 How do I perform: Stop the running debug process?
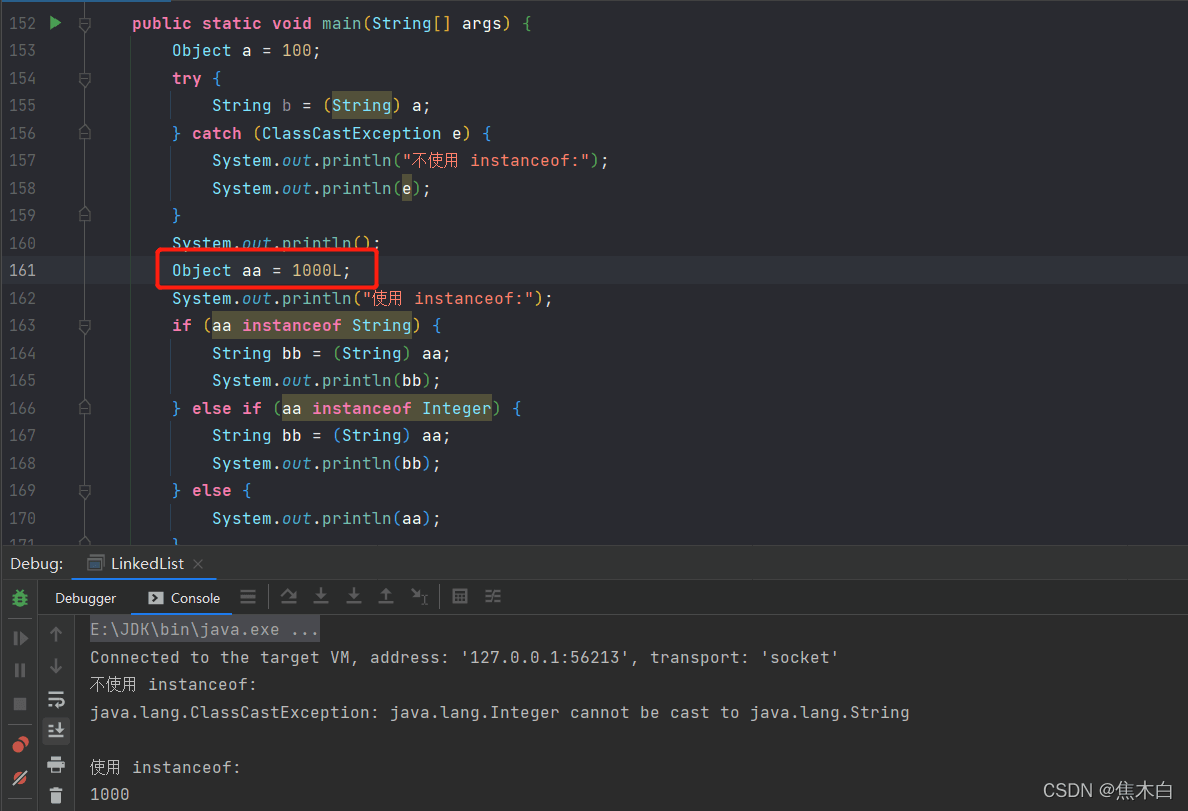pyautogui.click(x=20, y=706)
